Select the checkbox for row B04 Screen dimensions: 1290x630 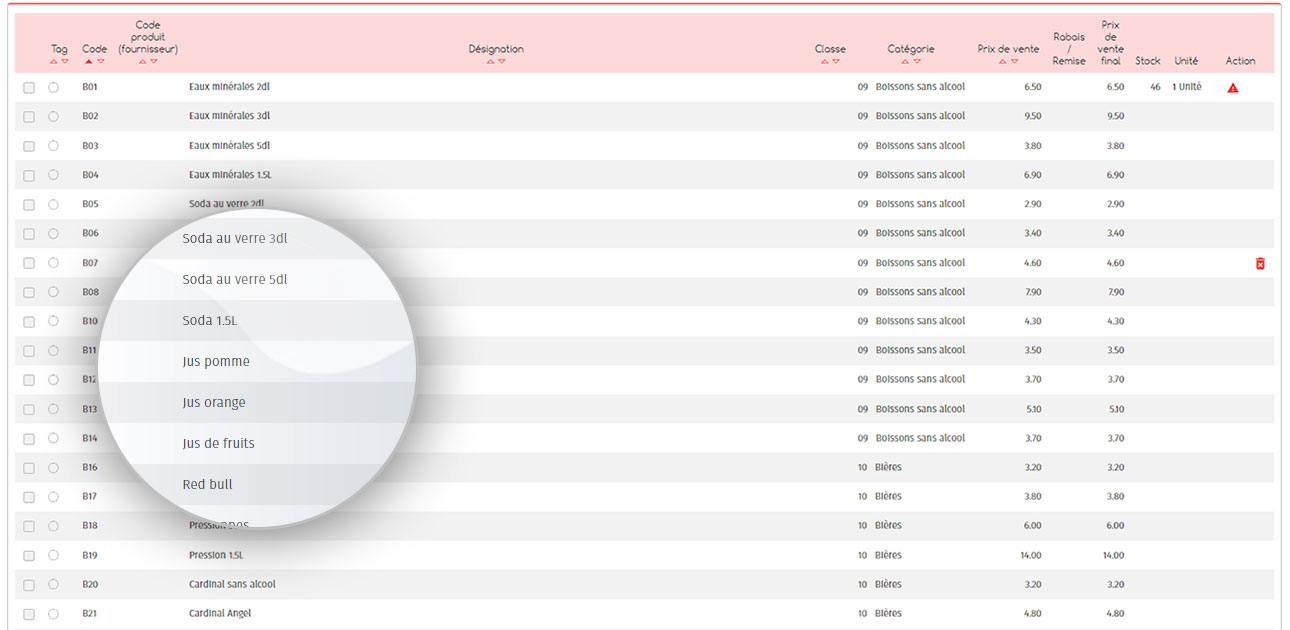29,176
